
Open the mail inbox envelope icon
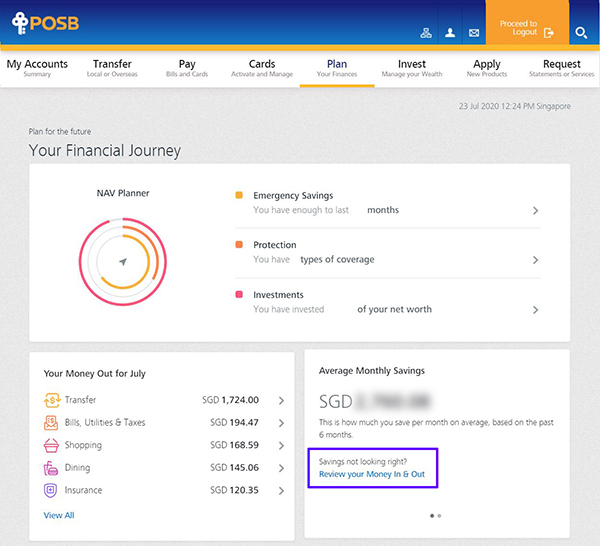474,33
